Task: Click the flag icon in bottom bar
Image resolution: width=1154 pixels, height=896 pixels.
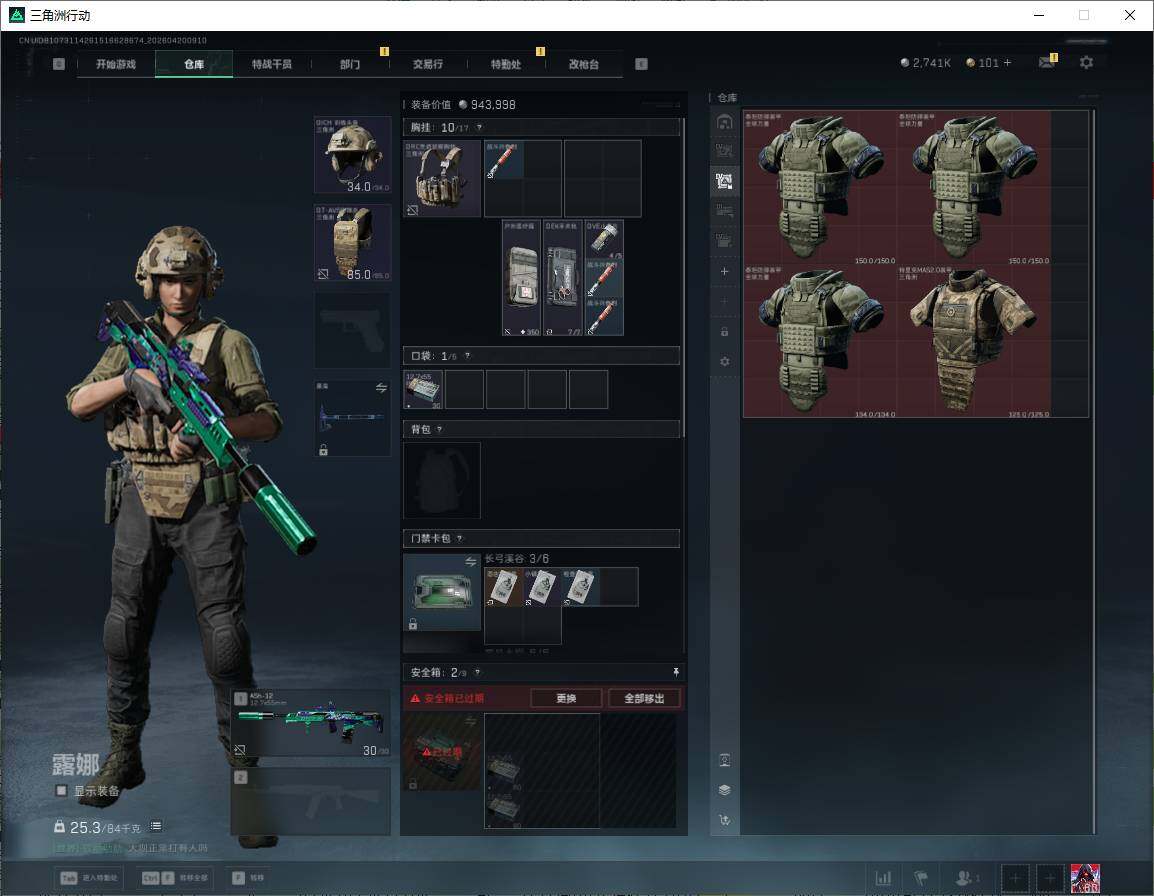Action: tap(921, 878)
